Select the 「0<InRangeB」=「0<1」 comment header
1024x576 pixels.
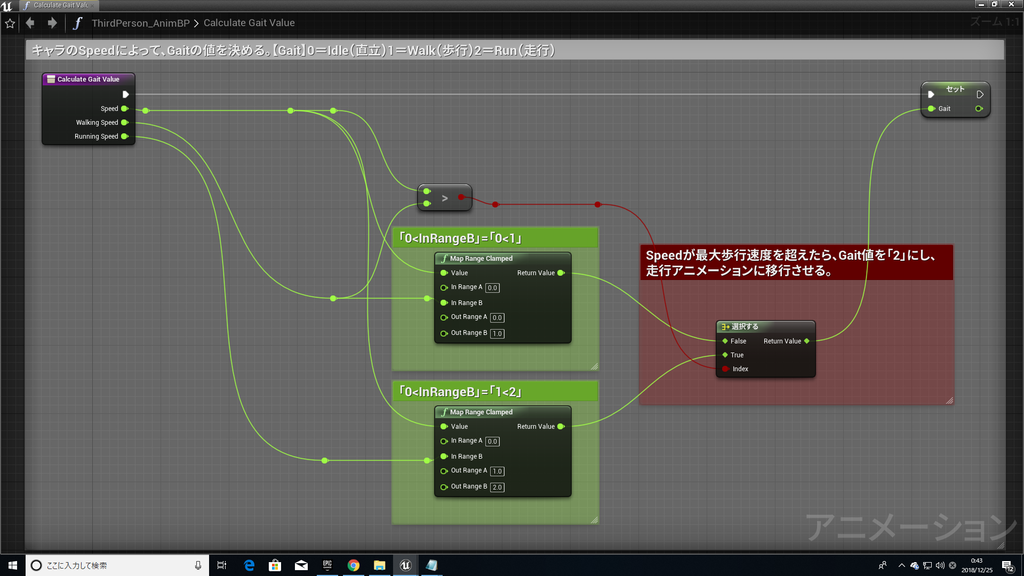495,238
